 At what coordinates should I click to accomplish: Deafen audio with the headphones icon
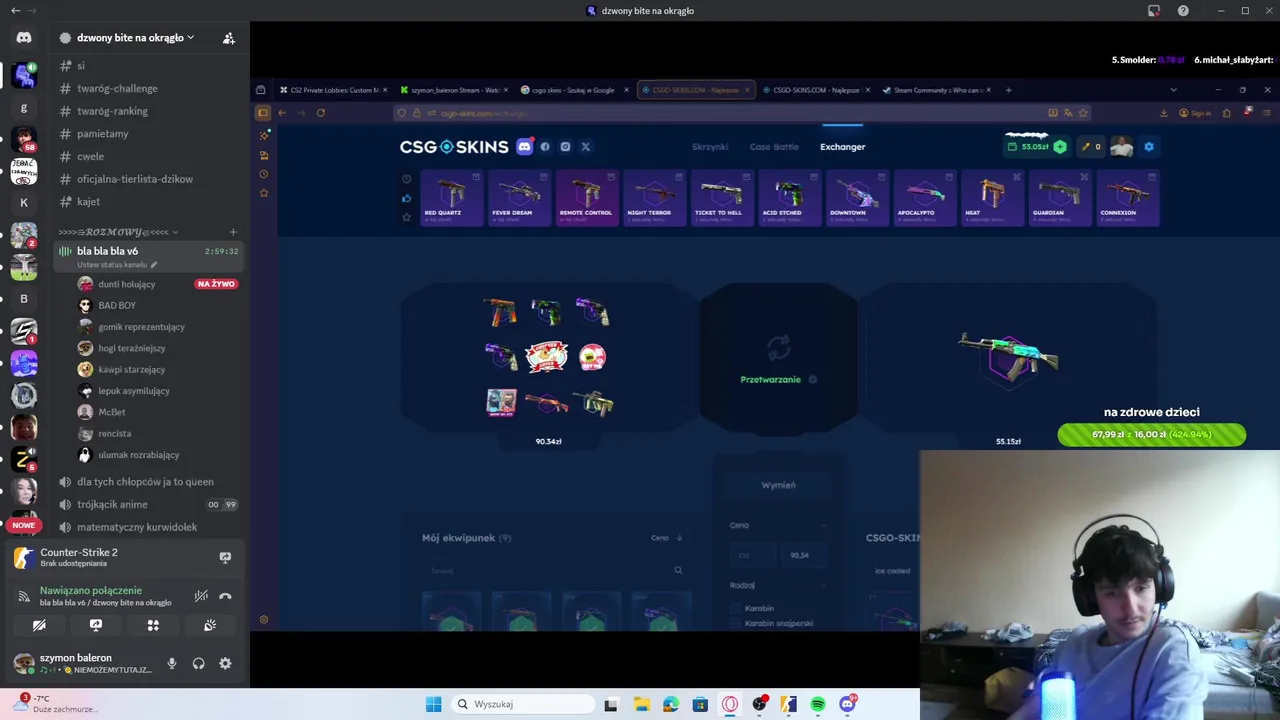(198, 663)
